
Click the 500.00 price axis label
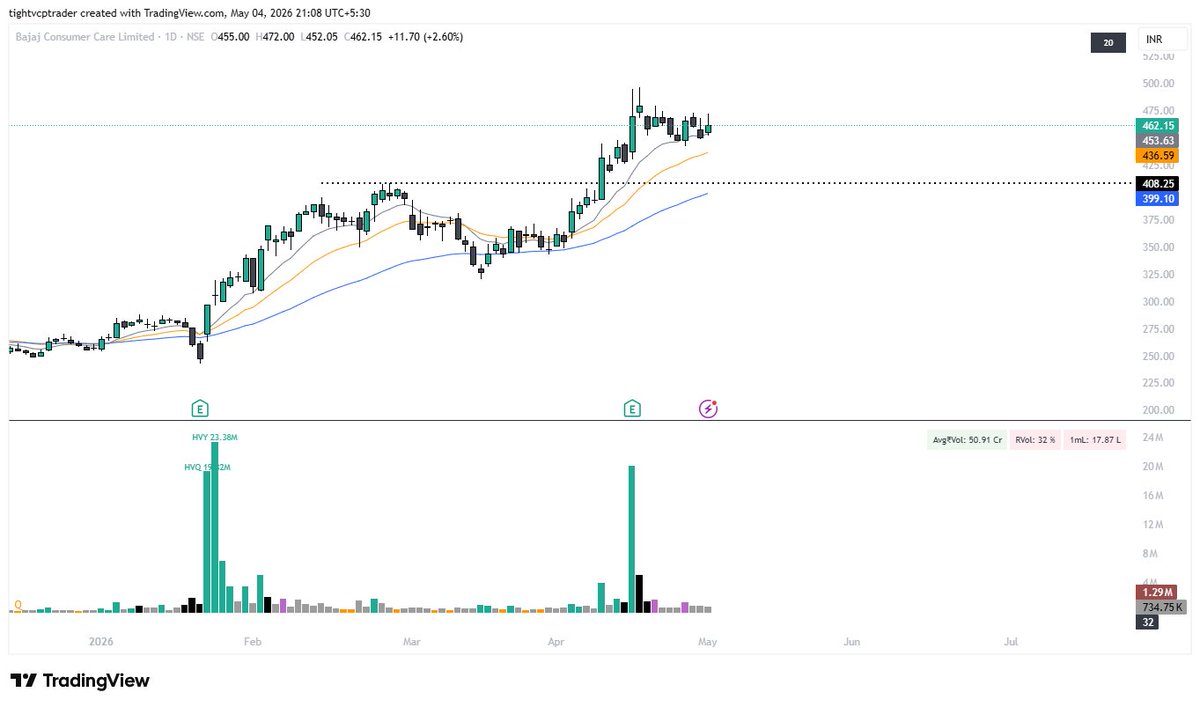(x=1156, y=84)
